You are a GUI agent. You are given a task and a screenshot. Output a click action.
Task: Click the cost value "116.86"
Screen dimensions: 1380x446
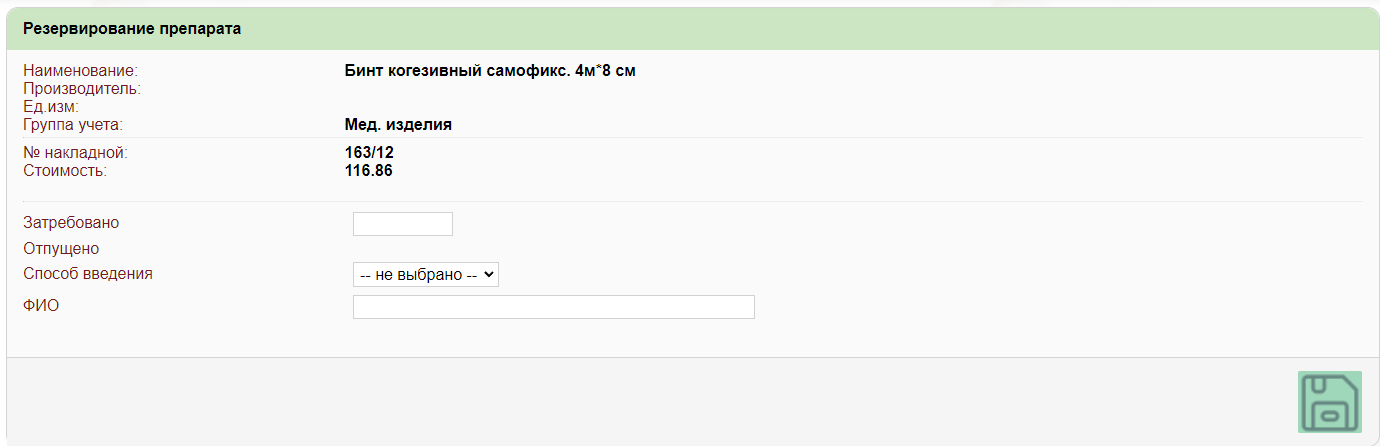tap(368, 171)
